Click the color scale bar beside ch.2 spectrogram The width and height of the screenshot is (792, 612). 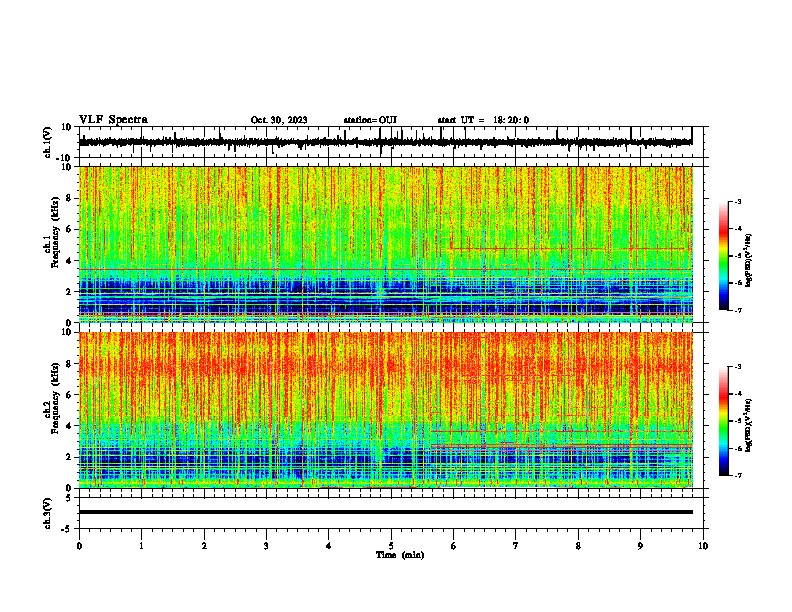point(724,421)
